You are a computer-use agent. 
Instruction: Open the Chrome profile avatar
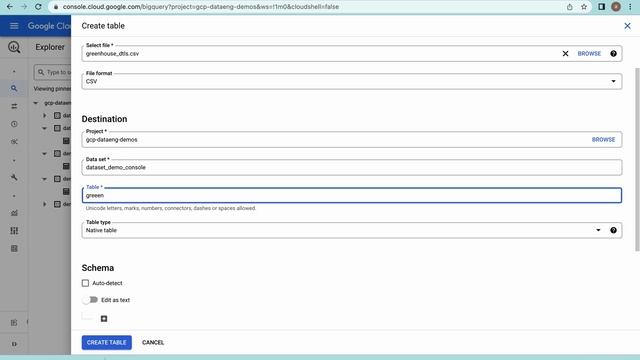616,7
